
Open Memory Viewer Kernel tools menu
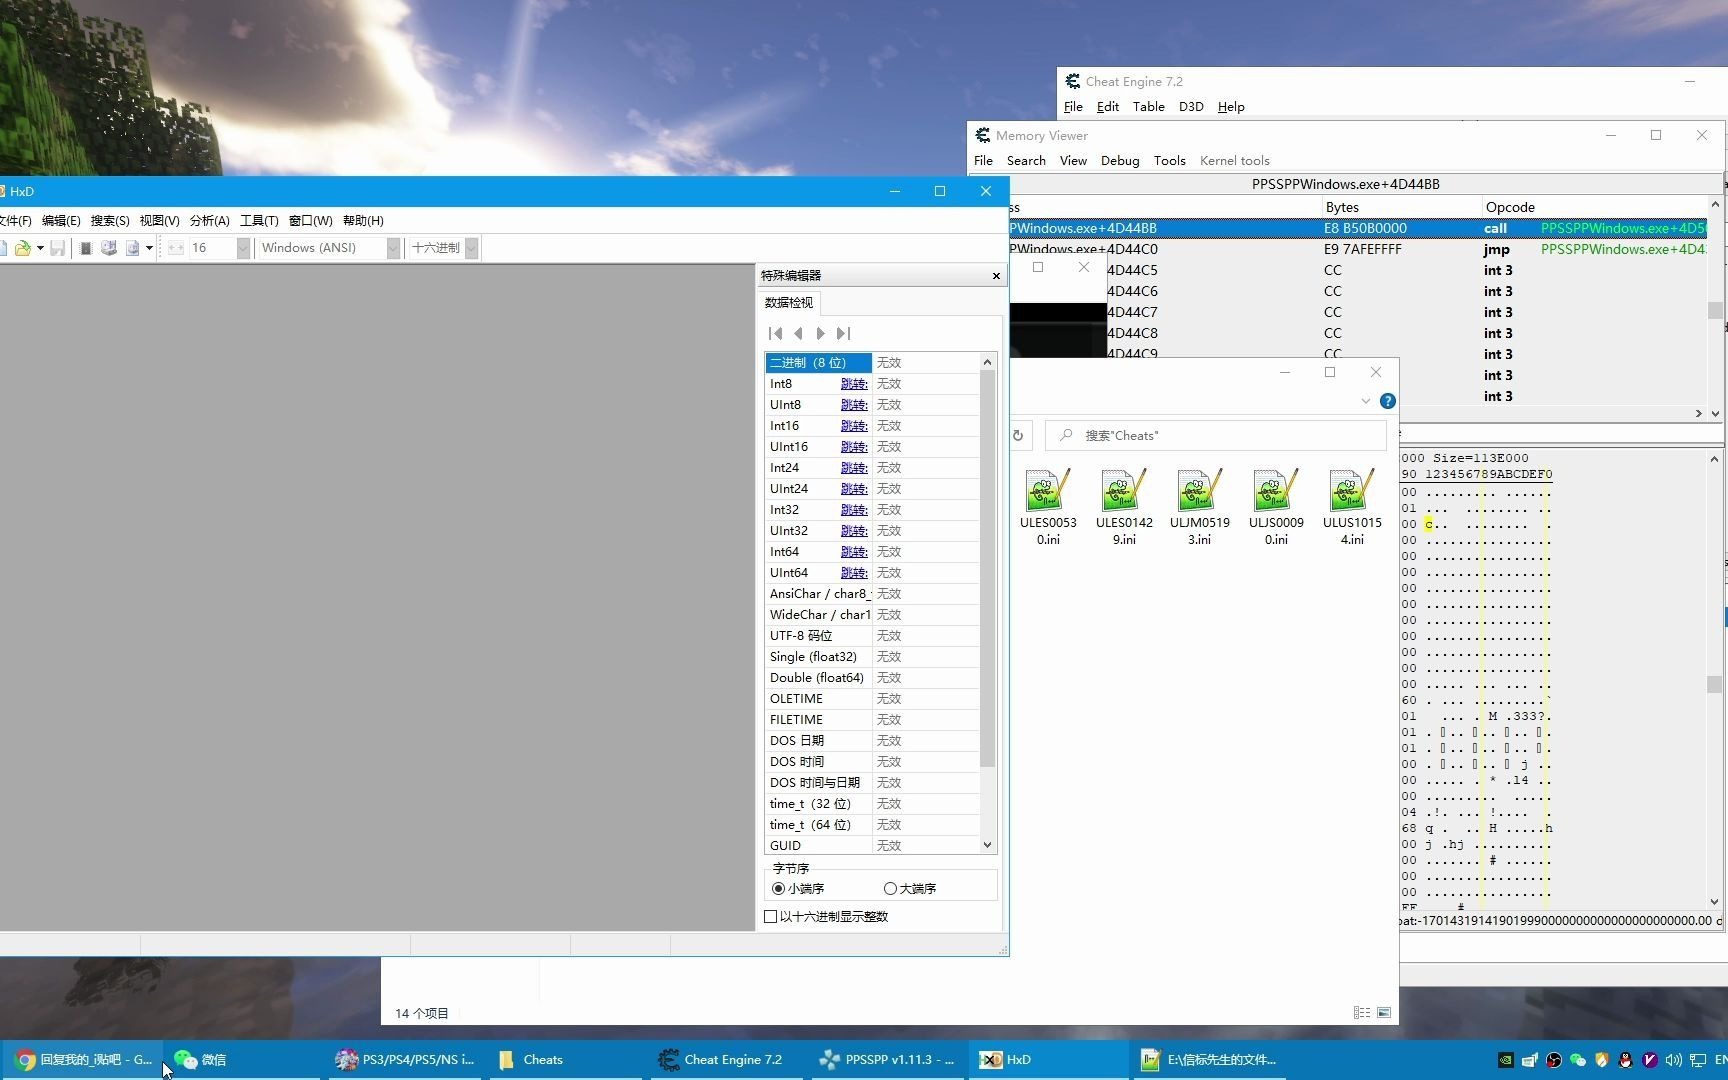tap(1234, 161)
